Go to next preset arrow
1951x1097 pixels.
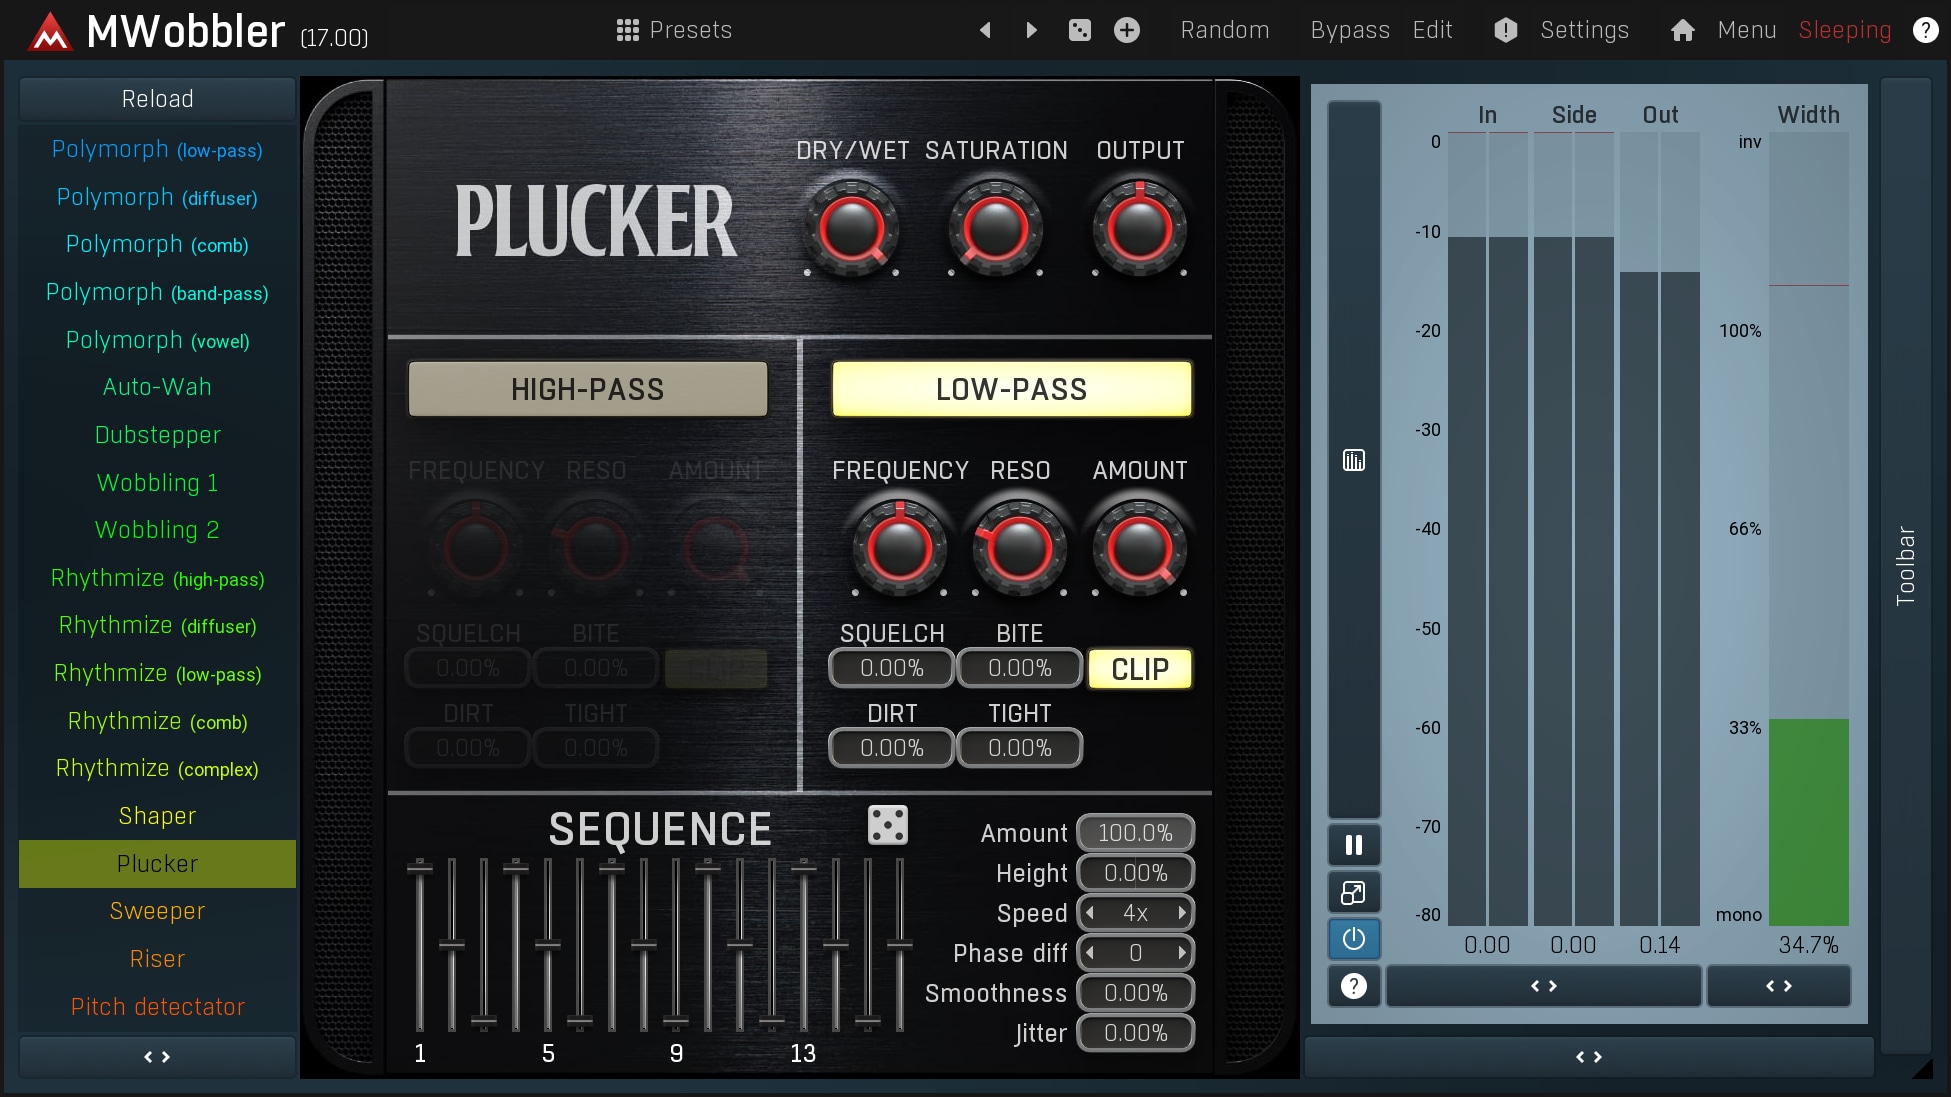[x=1031, y=30]
